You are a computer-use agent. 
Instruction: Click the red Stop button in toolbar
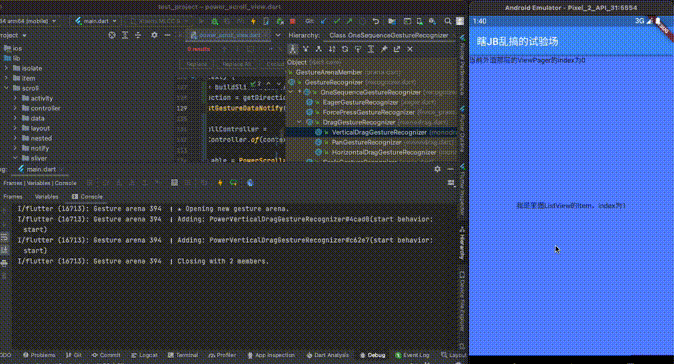293,21
